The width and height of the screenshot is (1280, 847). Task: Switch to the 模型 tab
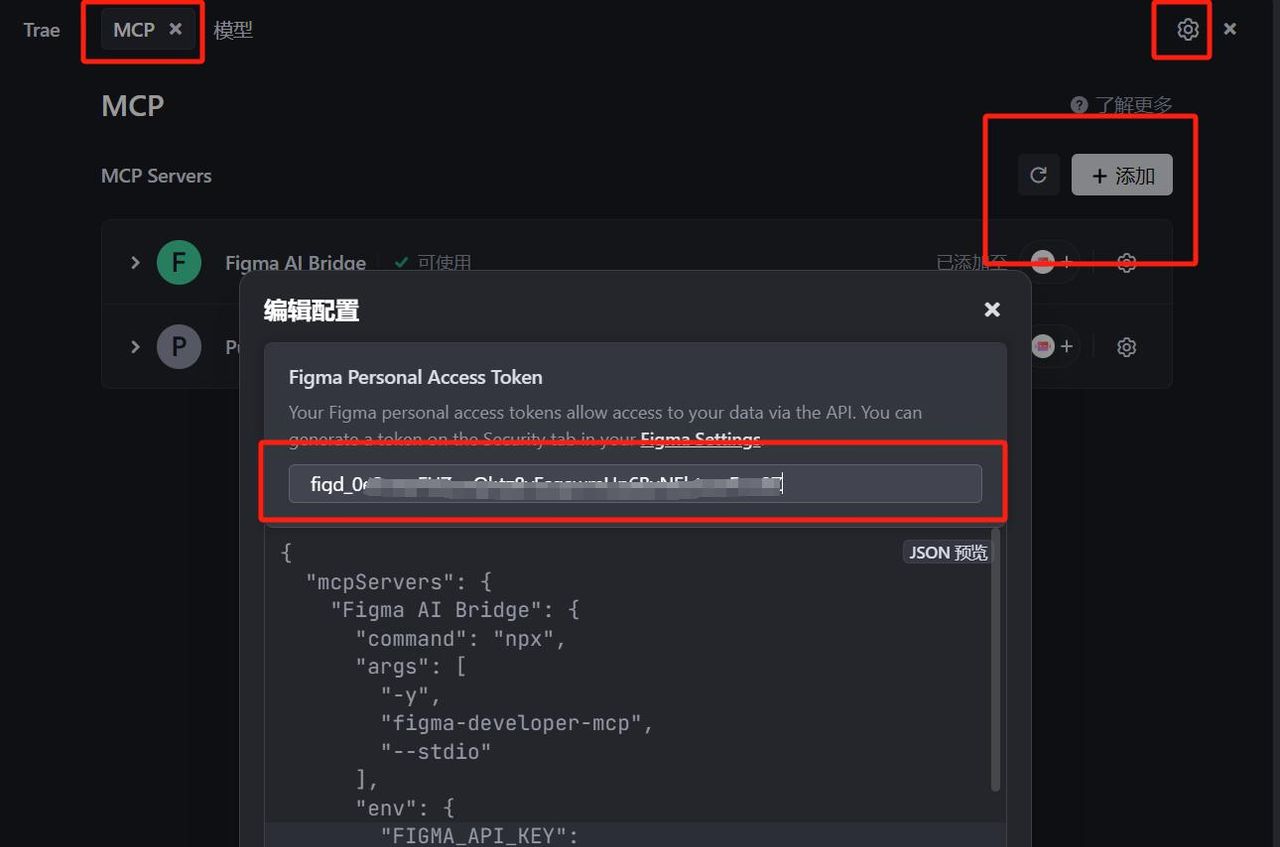pyautogui.click(x=233, y=30)
